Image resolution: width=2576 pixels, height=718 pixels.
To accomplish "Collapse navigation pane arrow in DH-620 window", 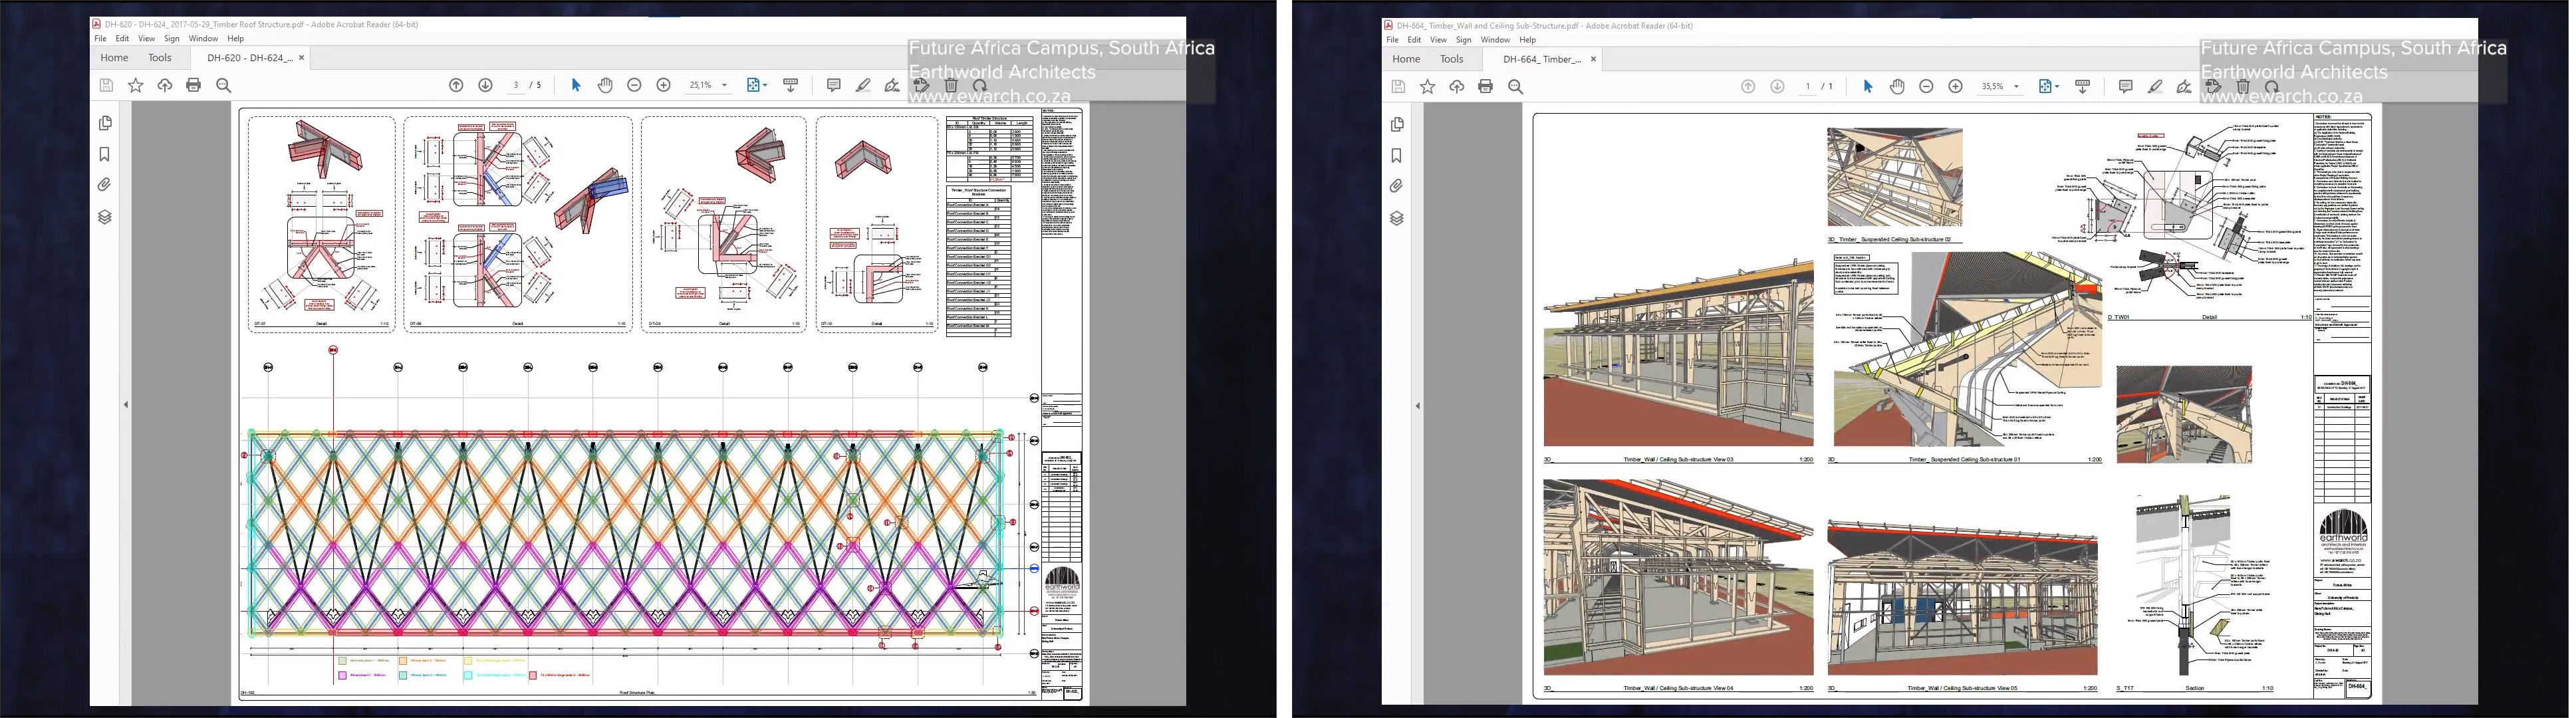I will pyautogui.click(x=126, y=405).
